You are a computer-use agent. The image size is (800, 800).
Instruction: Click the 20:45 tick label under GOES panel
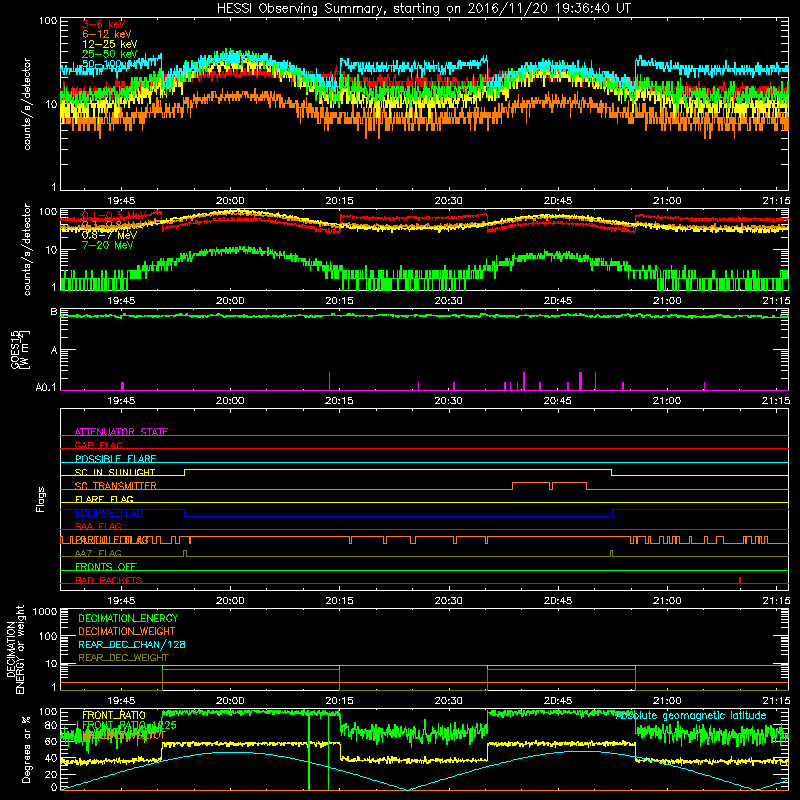click(558, 401)
